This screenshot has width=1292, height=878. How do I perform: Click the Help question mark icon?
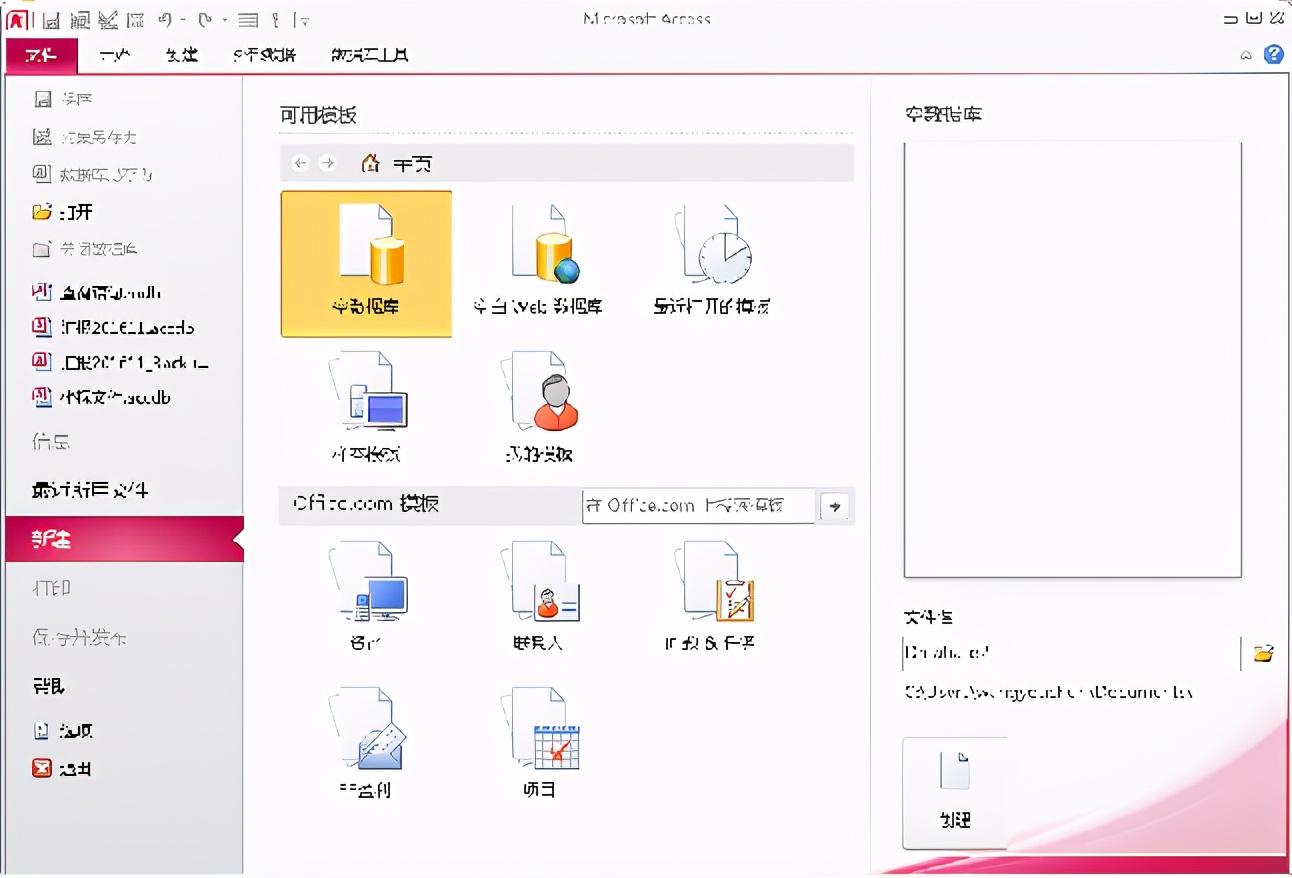point(1273,55)
